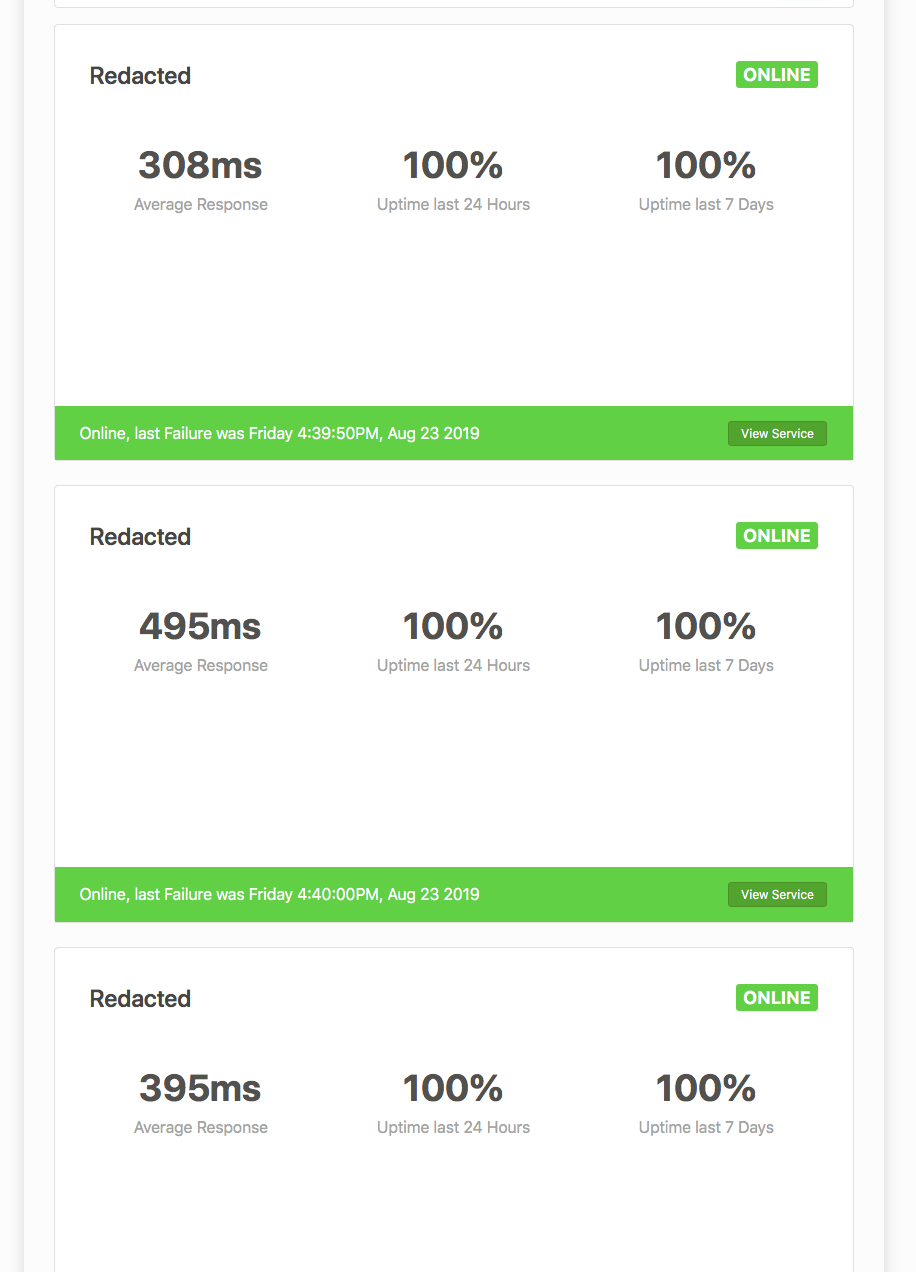Image resolution: width=916 pixels, height=1272 pixels.
Task: Click the 100% Uptime last 7 Days on second card
Action: [706, 626]
